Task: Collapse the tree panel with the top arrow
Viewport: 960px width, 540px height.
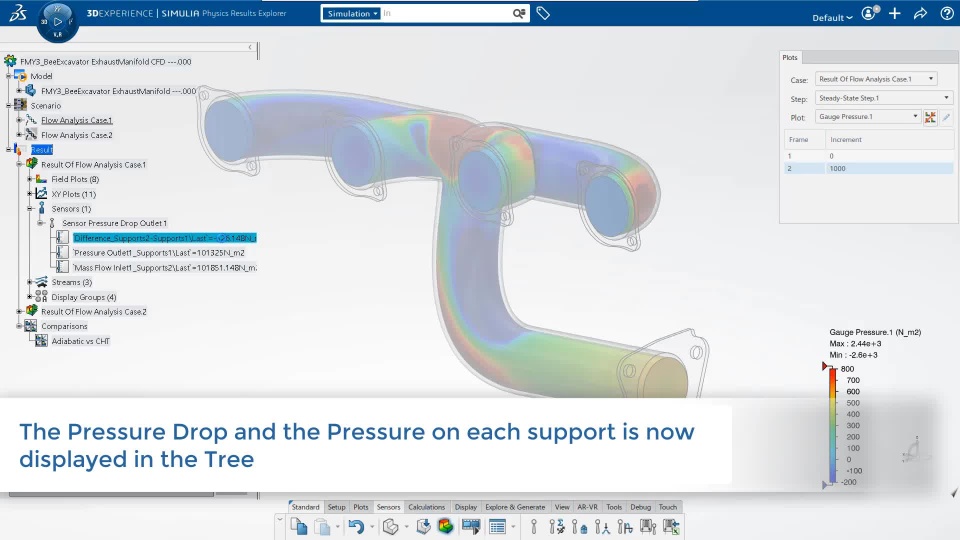Action: (250, 47)
